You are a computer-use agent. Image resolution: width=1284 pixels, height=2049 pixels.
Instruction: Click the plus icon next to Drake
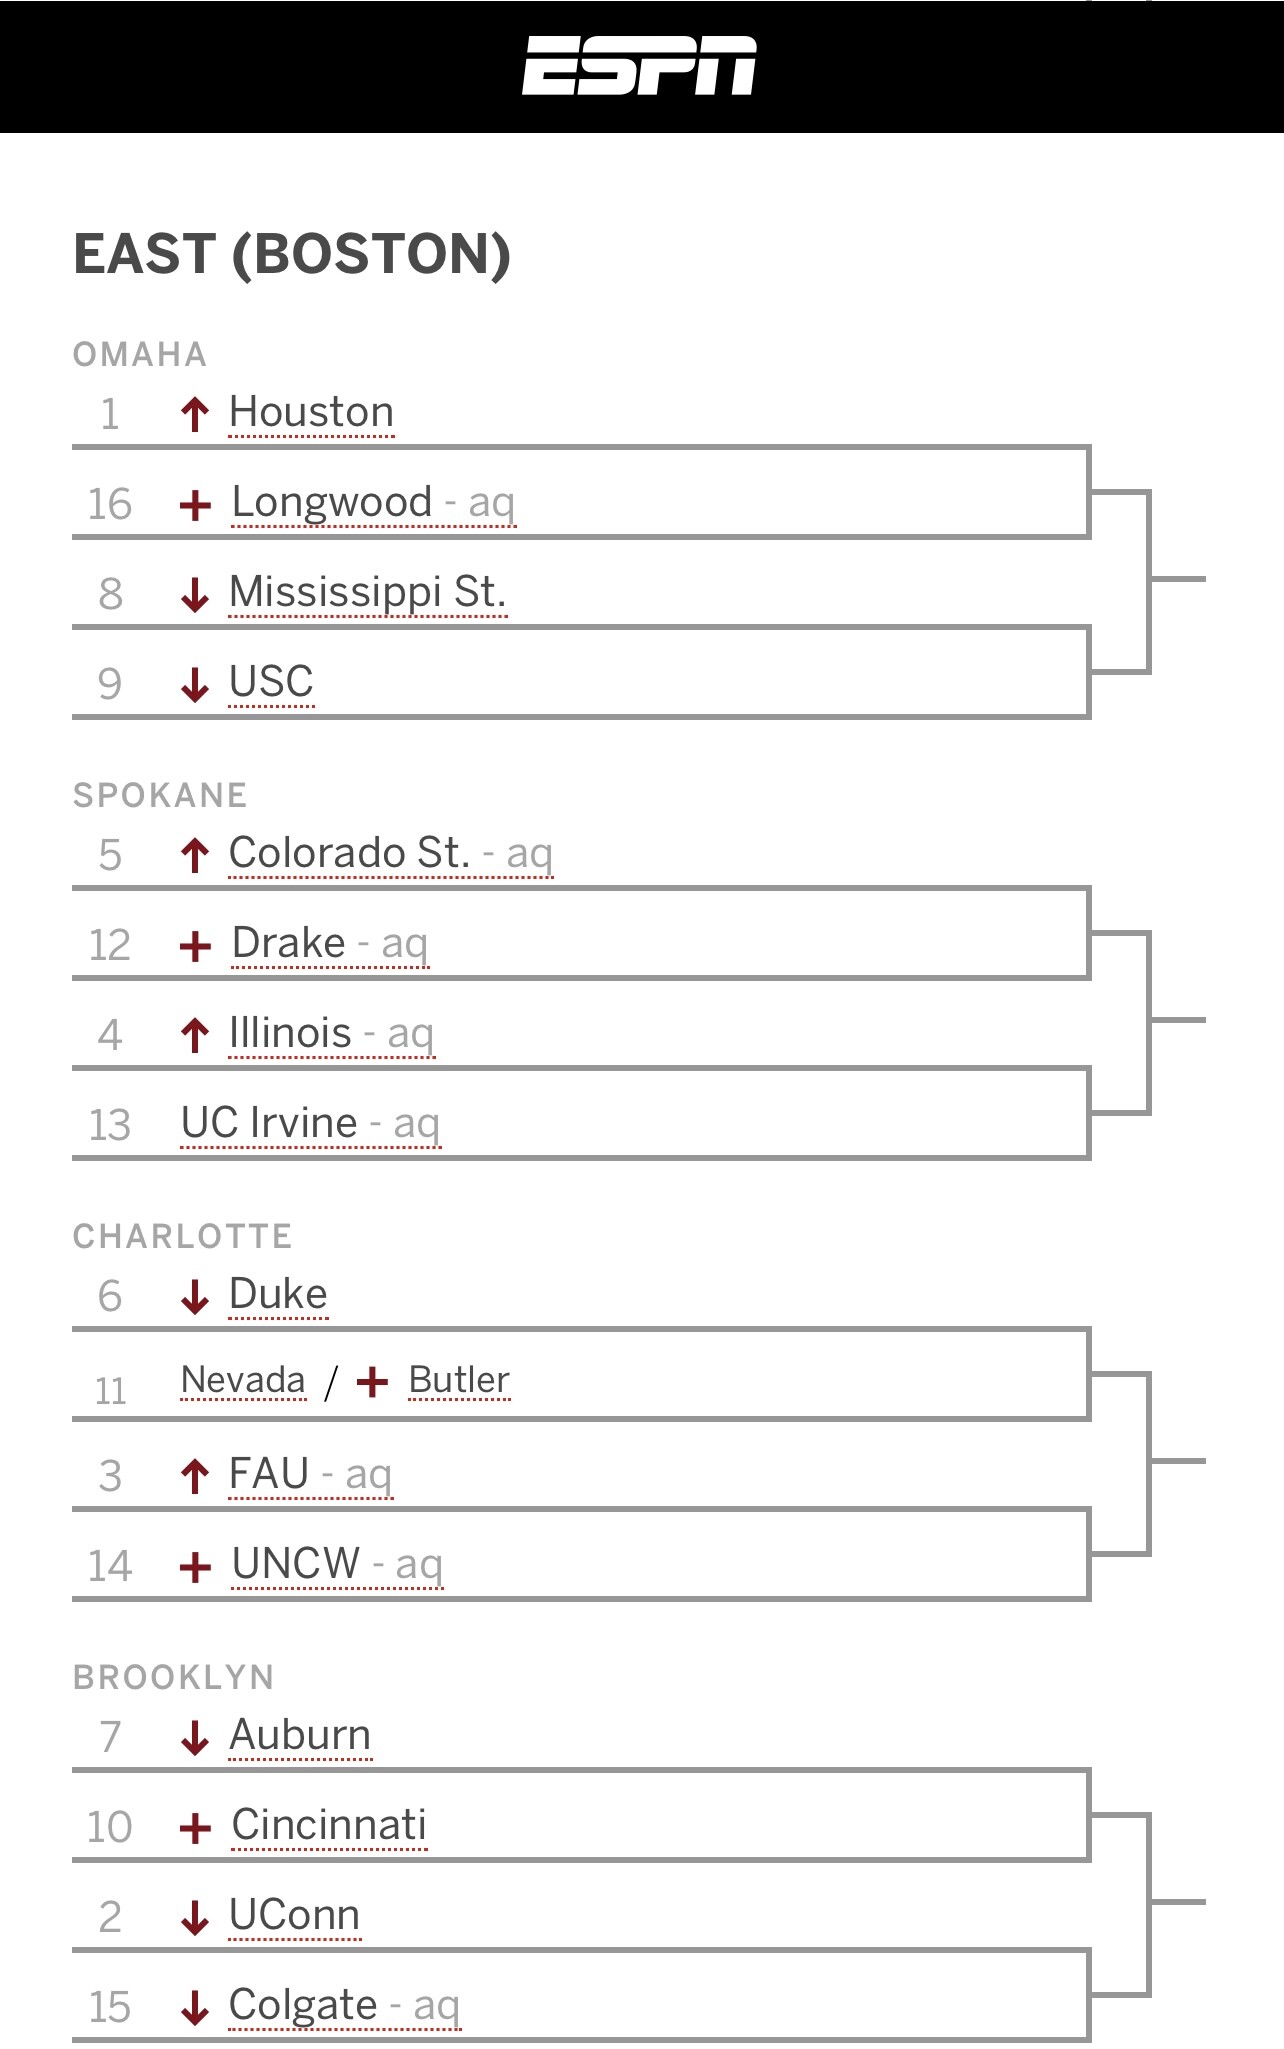[x=195, y=946]
